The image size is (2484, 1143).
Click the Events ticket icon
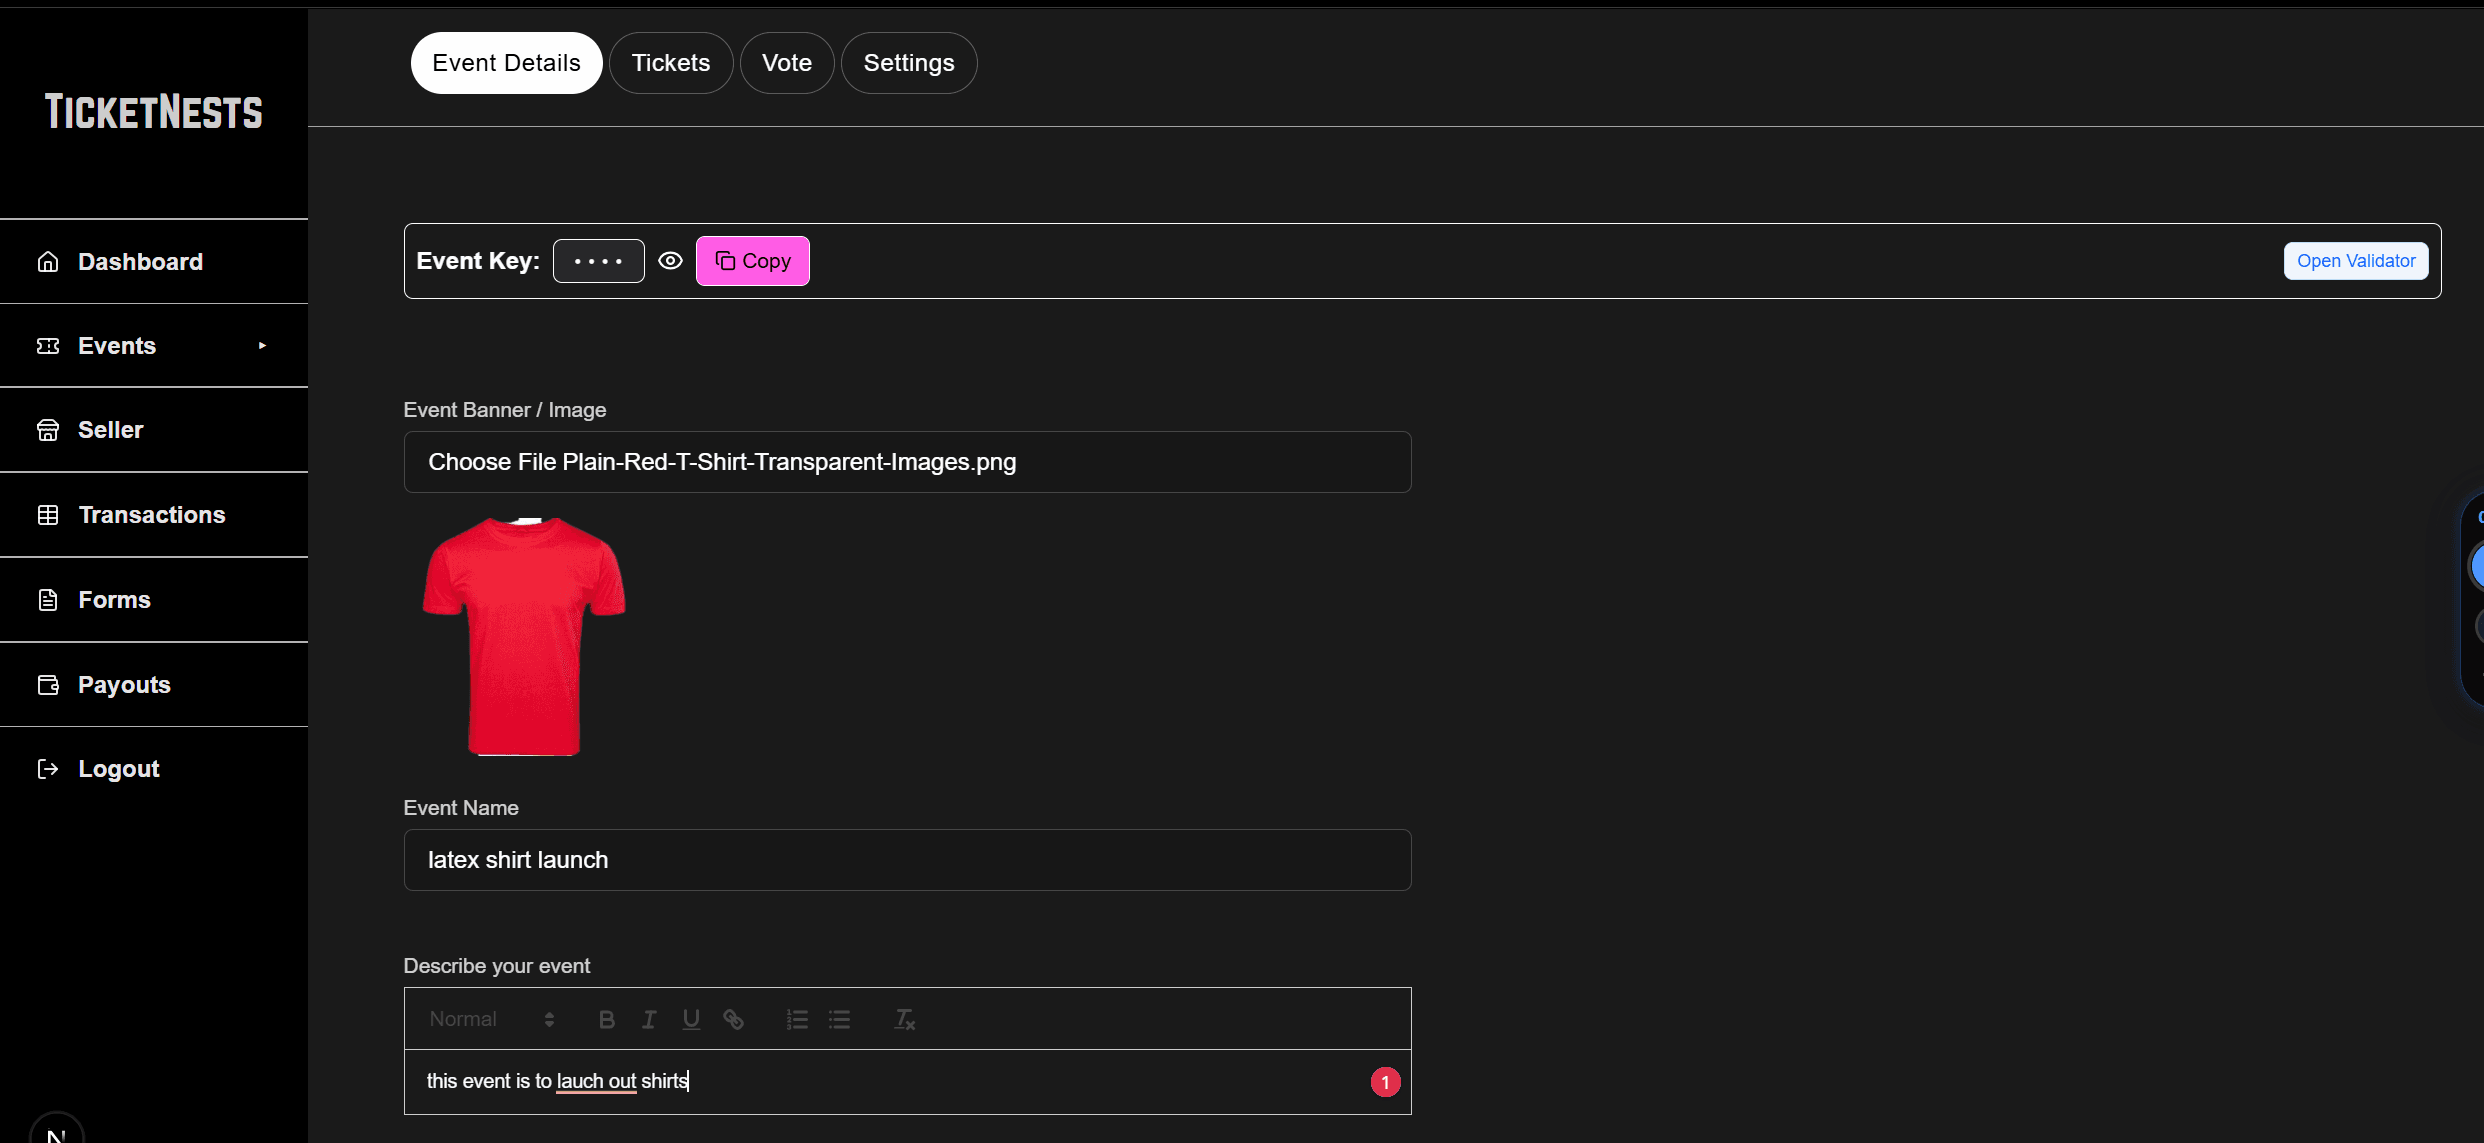click(48, 346)
